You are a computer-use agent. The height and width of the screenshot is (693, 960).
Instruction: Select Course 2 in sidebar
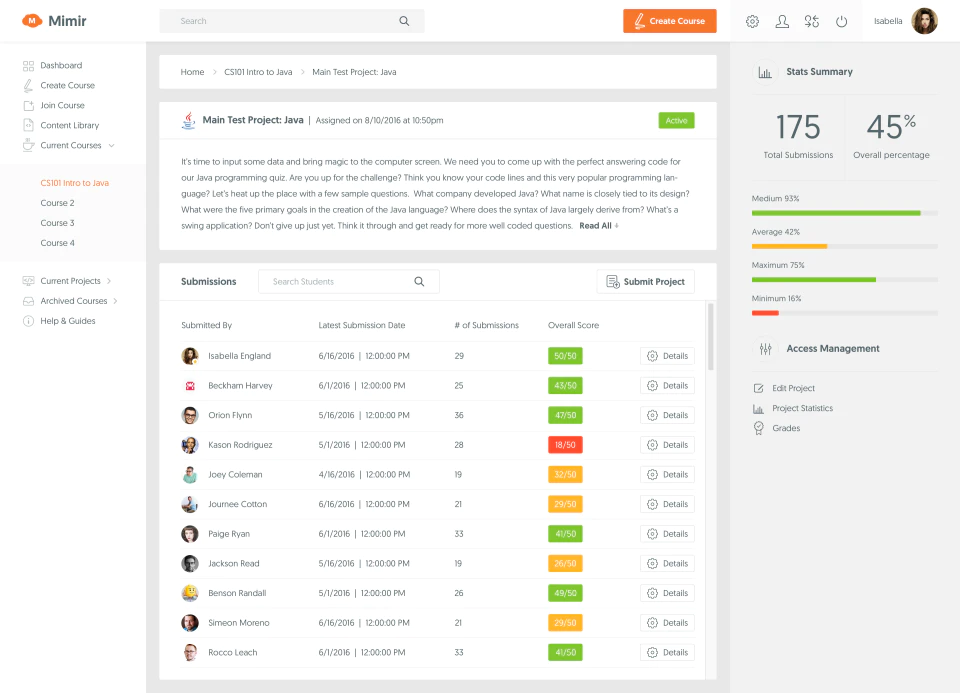(58, 203)
